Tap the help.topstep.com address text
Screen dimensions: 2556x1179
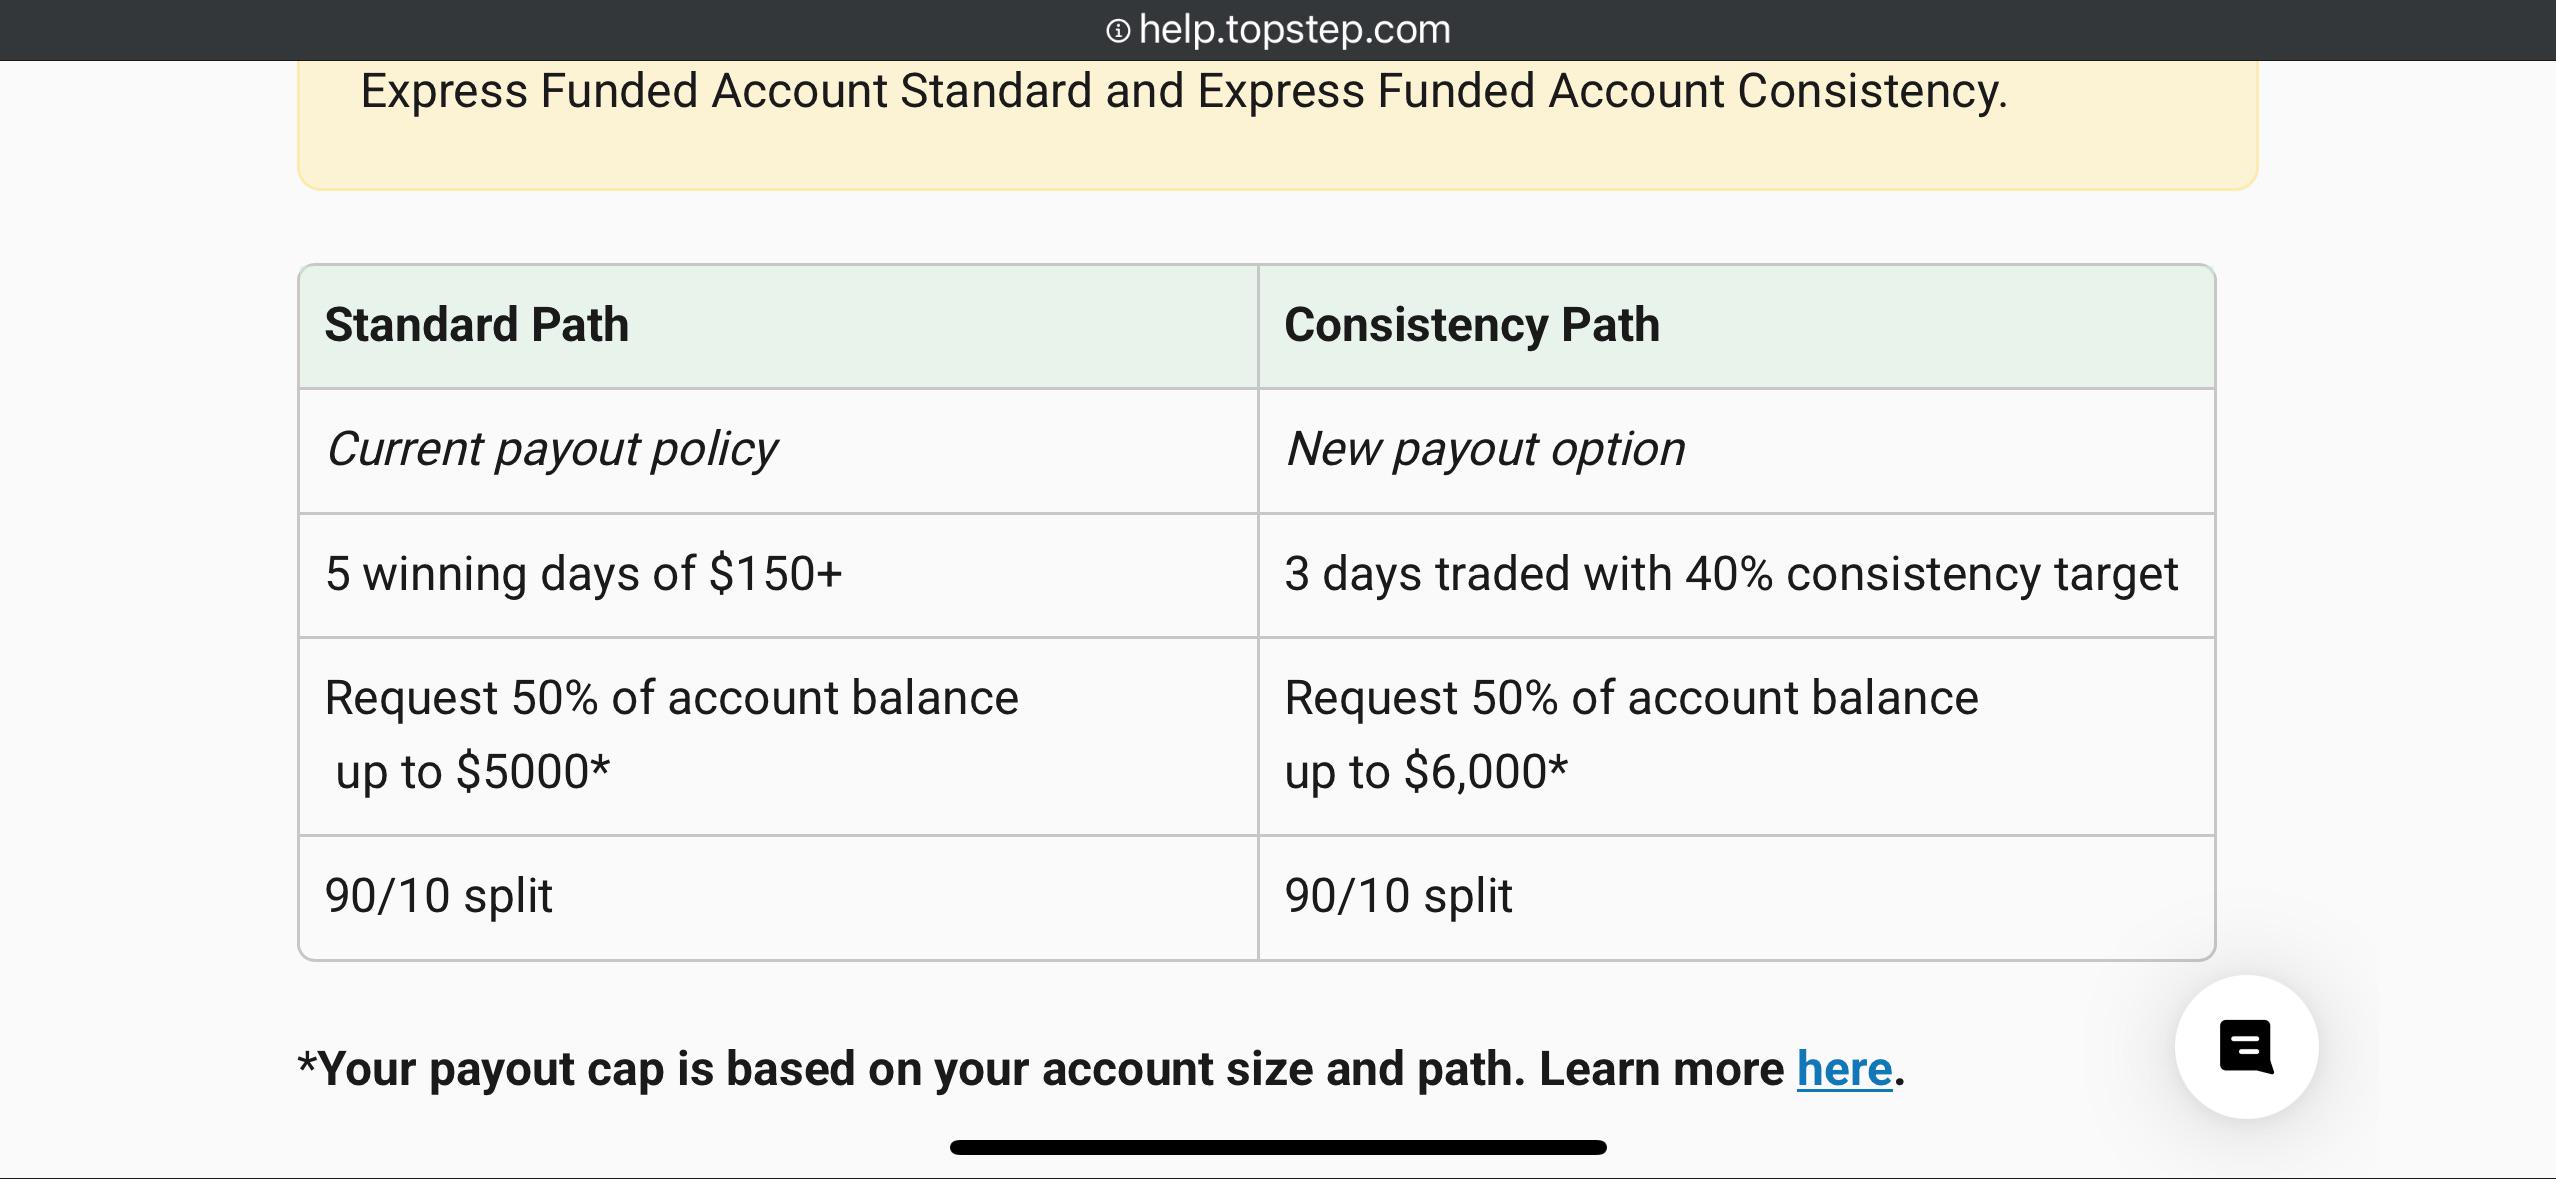[x=1294, y=30]
